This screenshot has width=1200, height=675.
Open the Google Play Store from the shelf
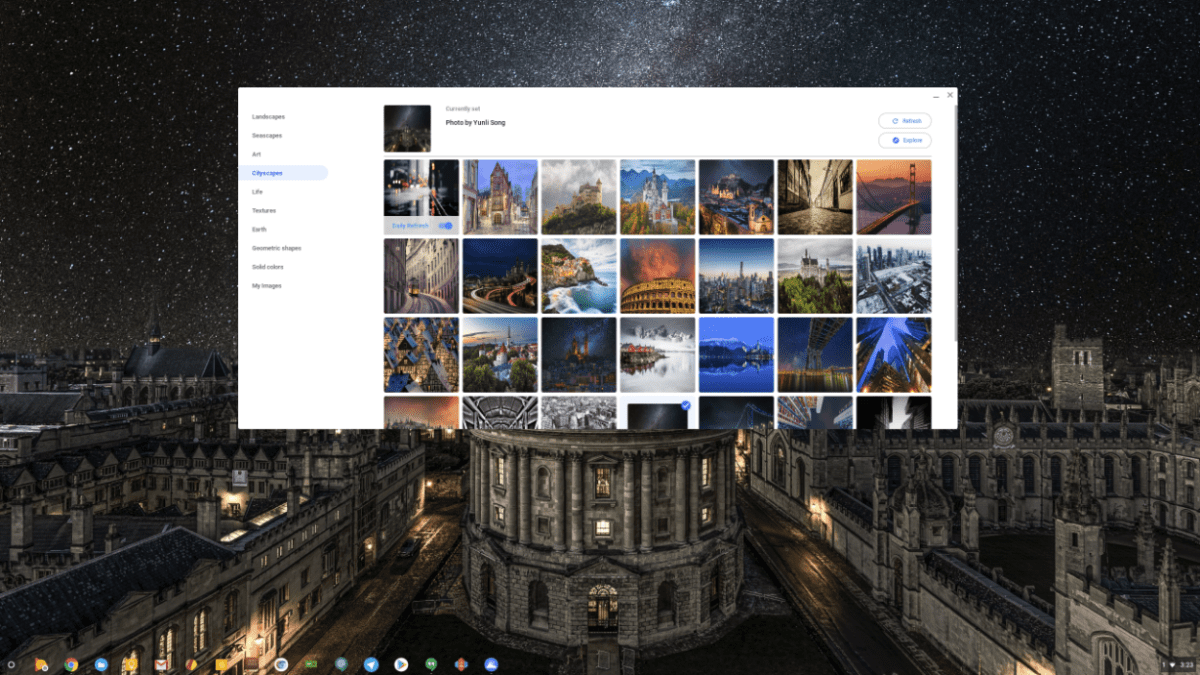click(x=402, y=664)
